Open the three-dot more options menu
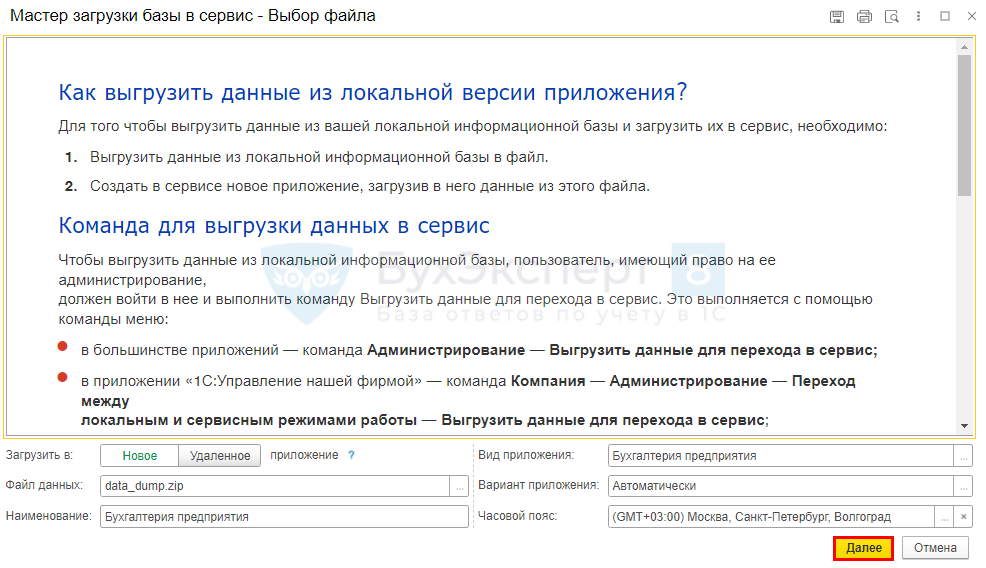Screen dimensions: 986x568 tap(919, 17)
